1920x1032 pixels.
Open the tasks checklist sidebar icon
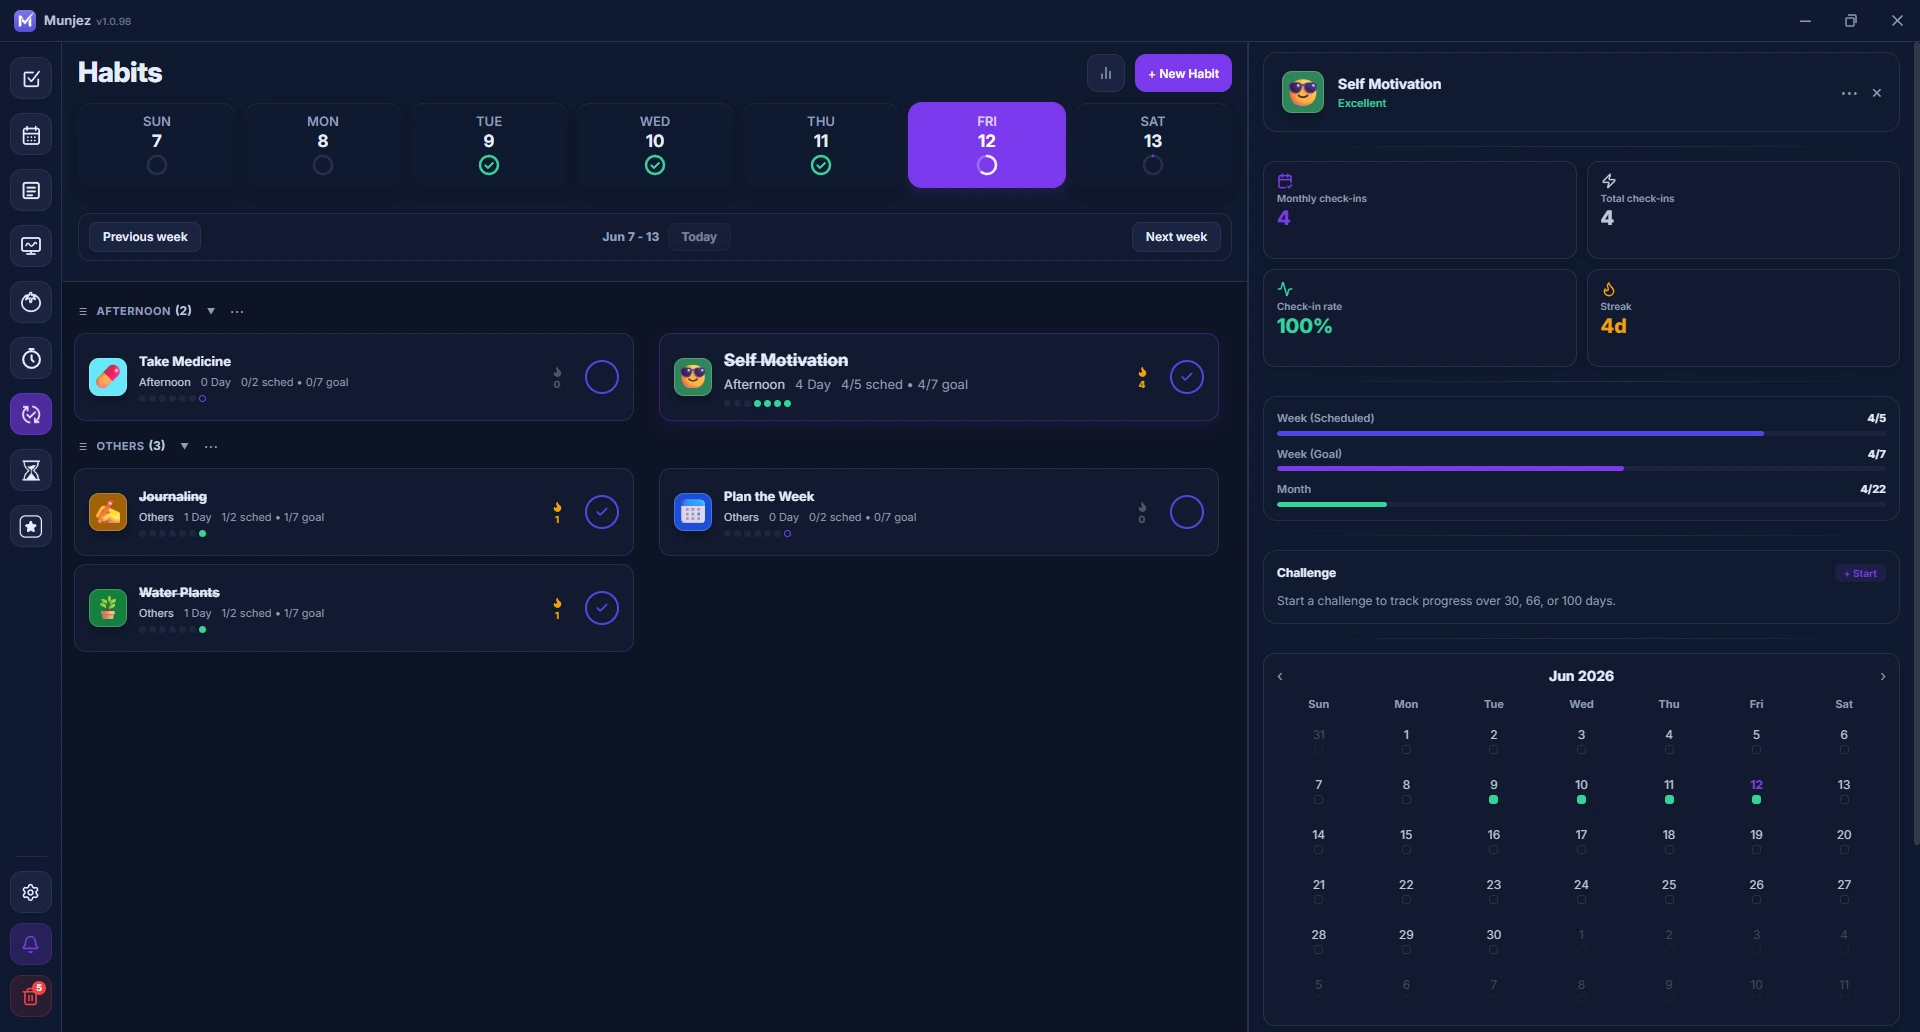pos(31,79)
